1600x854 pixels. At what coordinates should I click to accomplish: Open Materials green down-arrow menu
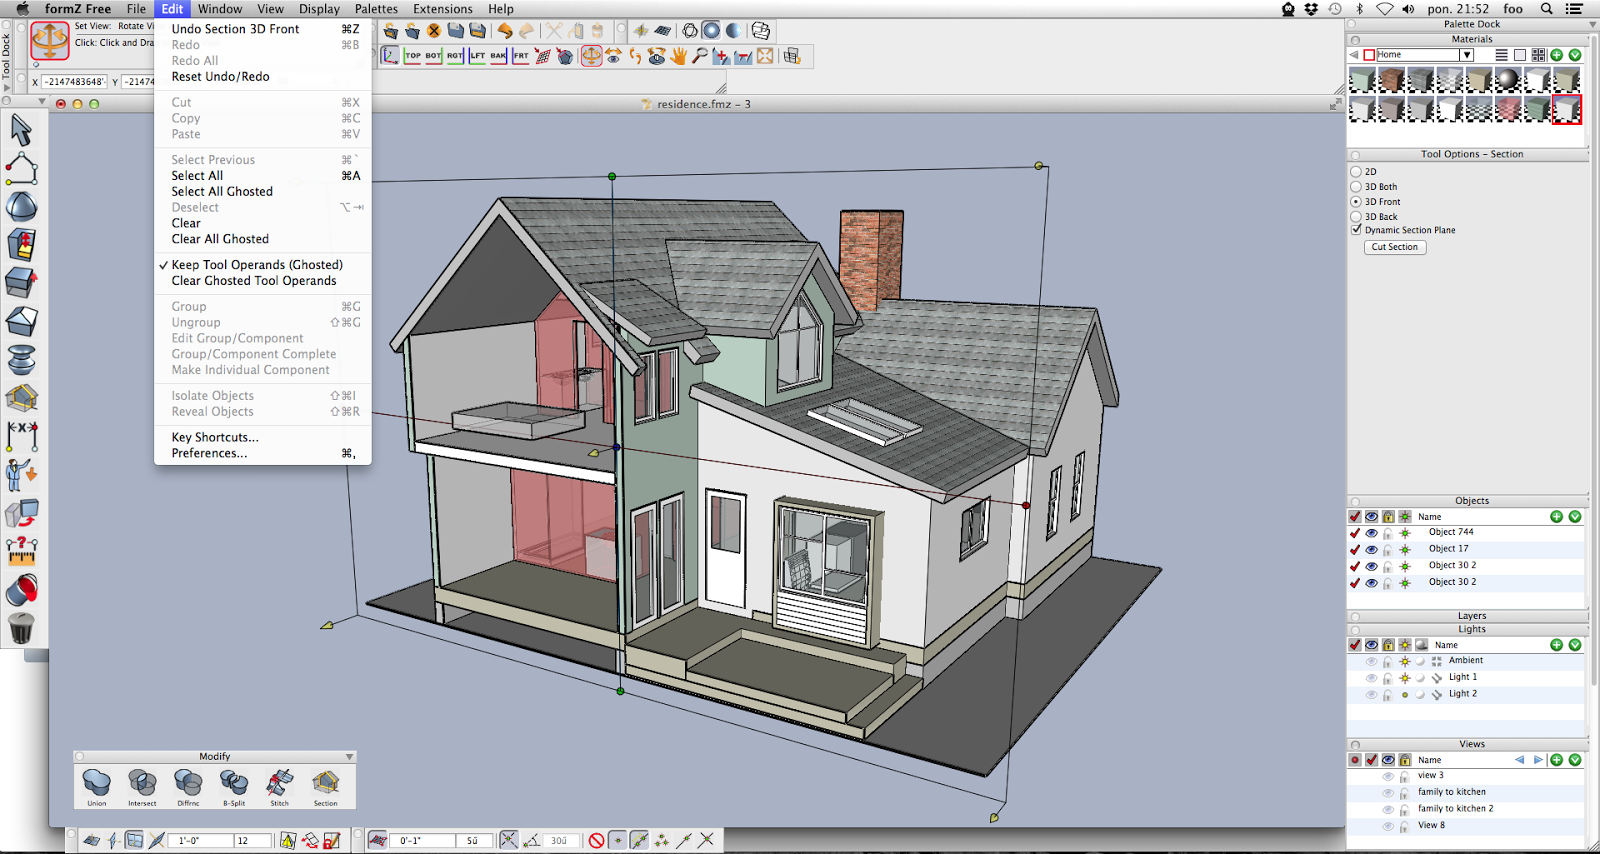tap(1575, 55)
